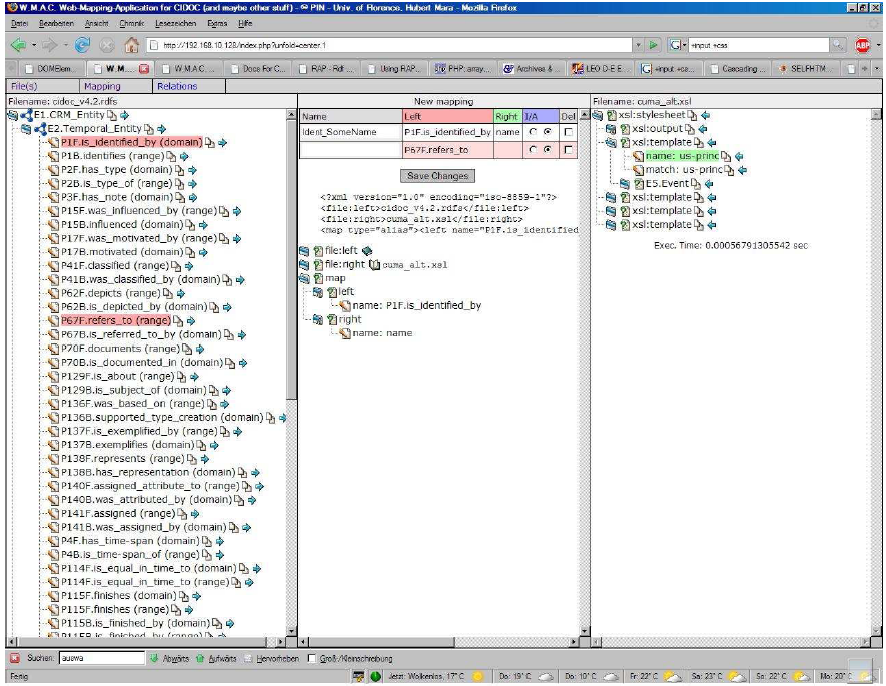
Task: Open the Datei menu
Action: pos(19,23)
